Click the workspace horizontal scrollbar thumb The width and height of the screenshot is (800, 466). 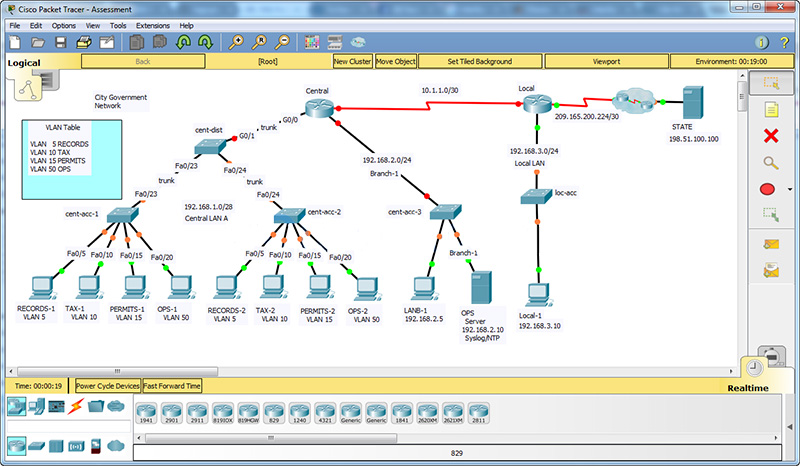pos(117,371)
